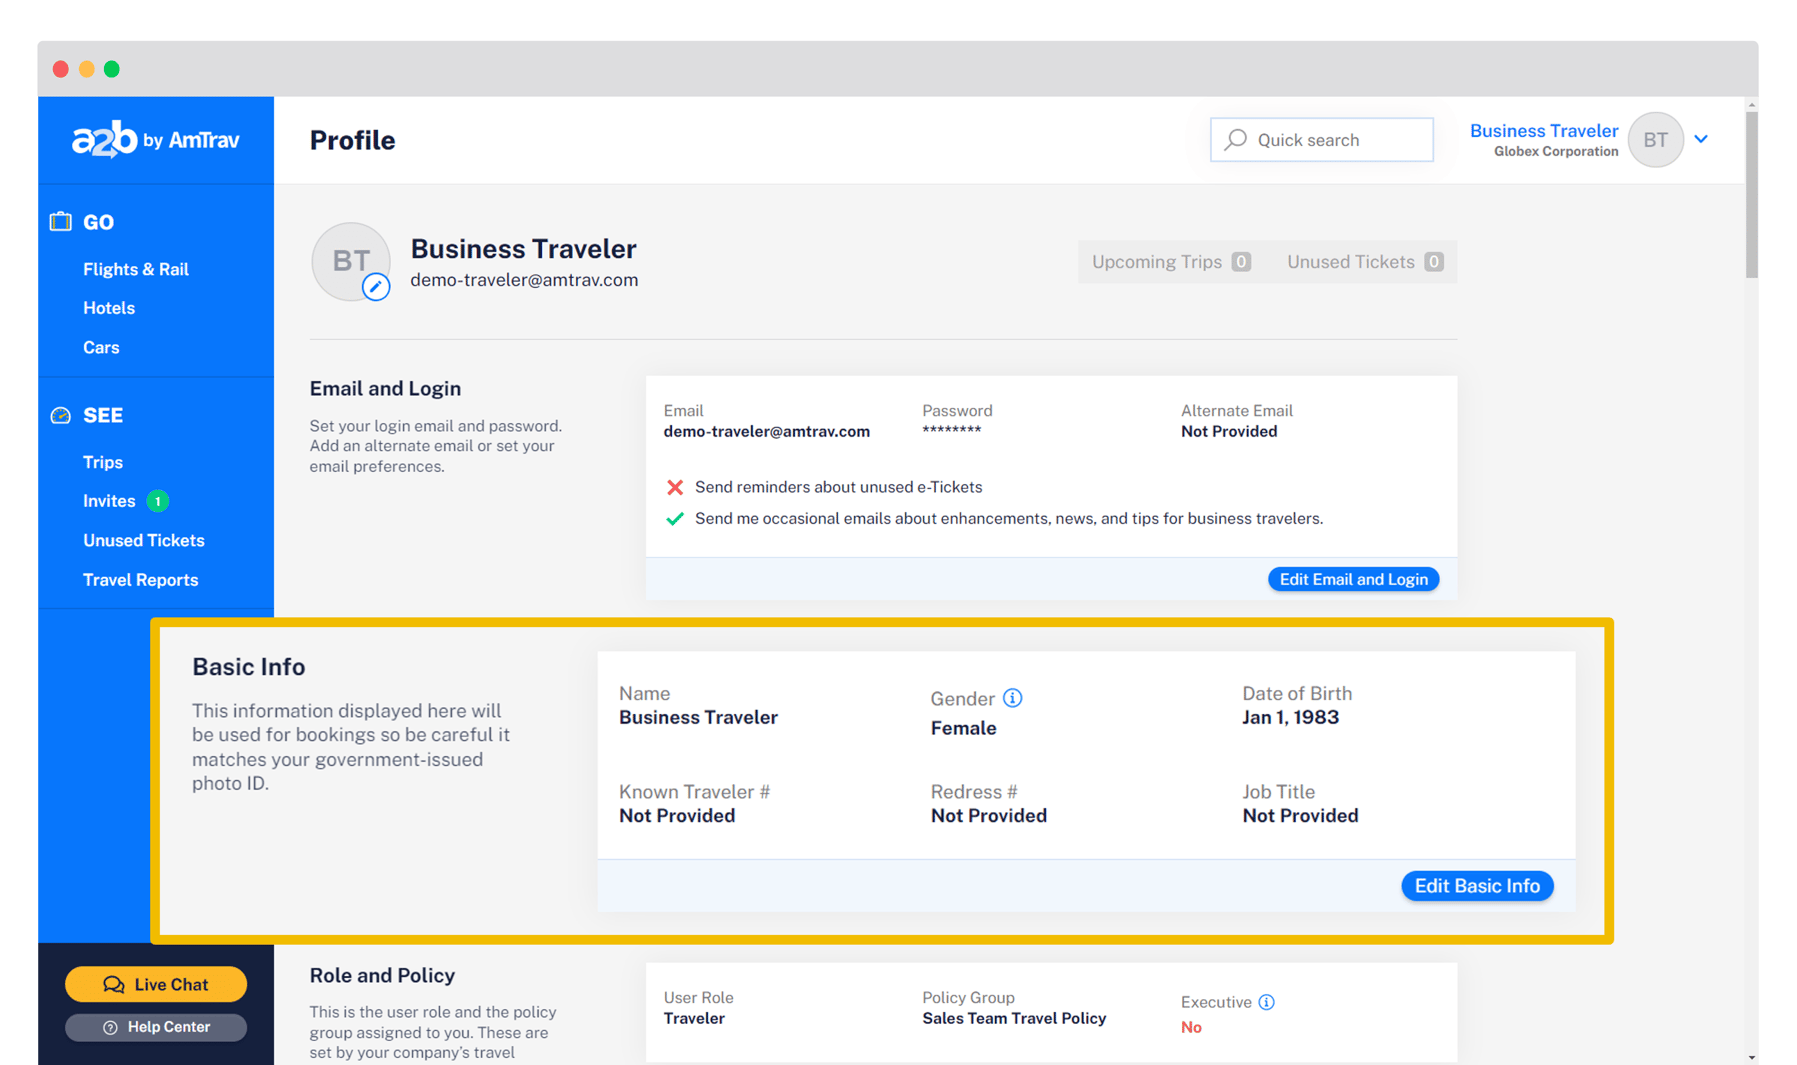Screen dimensions: 1797x1065
Task: Click the BT avatar at top right
Action: [1655, 140]
